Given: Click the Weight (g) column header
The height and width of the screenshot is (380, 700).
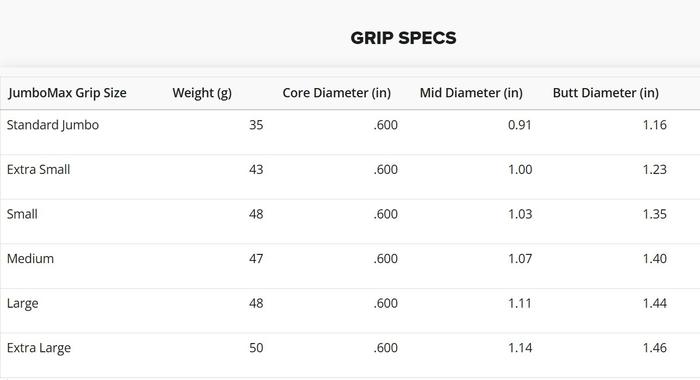Looking at the screenshot, I should point(202,93).
